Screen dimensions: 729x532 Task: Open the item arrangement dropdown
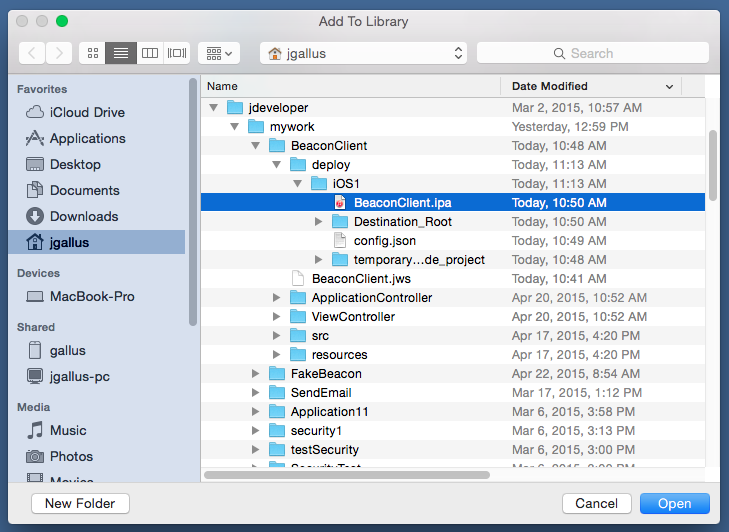pyautogui.click(x=219, y=53)
